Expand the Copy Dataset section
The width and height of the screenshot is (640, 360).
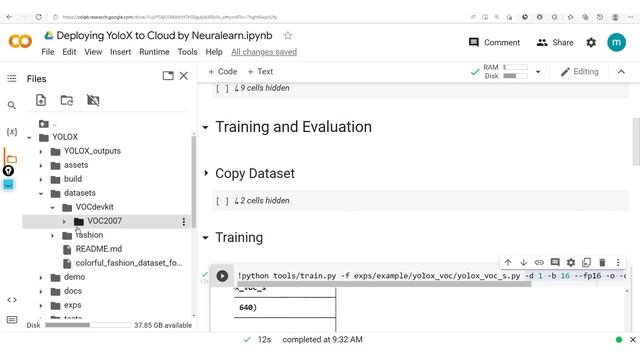click(x=206, y=173)
